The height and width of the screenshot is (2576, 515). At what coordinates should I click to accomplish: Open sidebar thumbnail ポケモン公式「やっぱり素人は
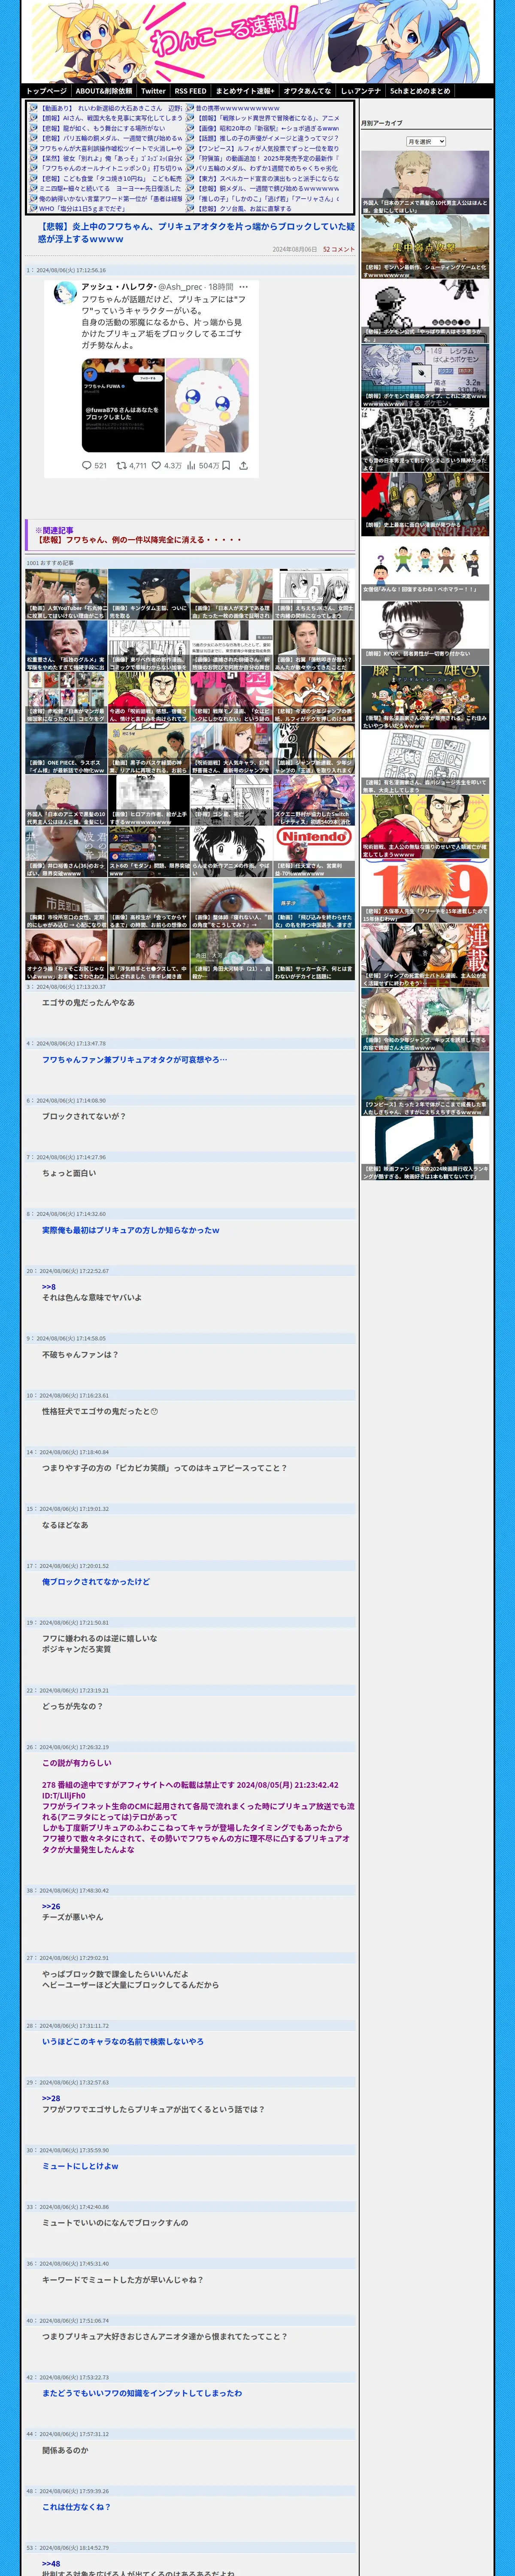[425, 311]
